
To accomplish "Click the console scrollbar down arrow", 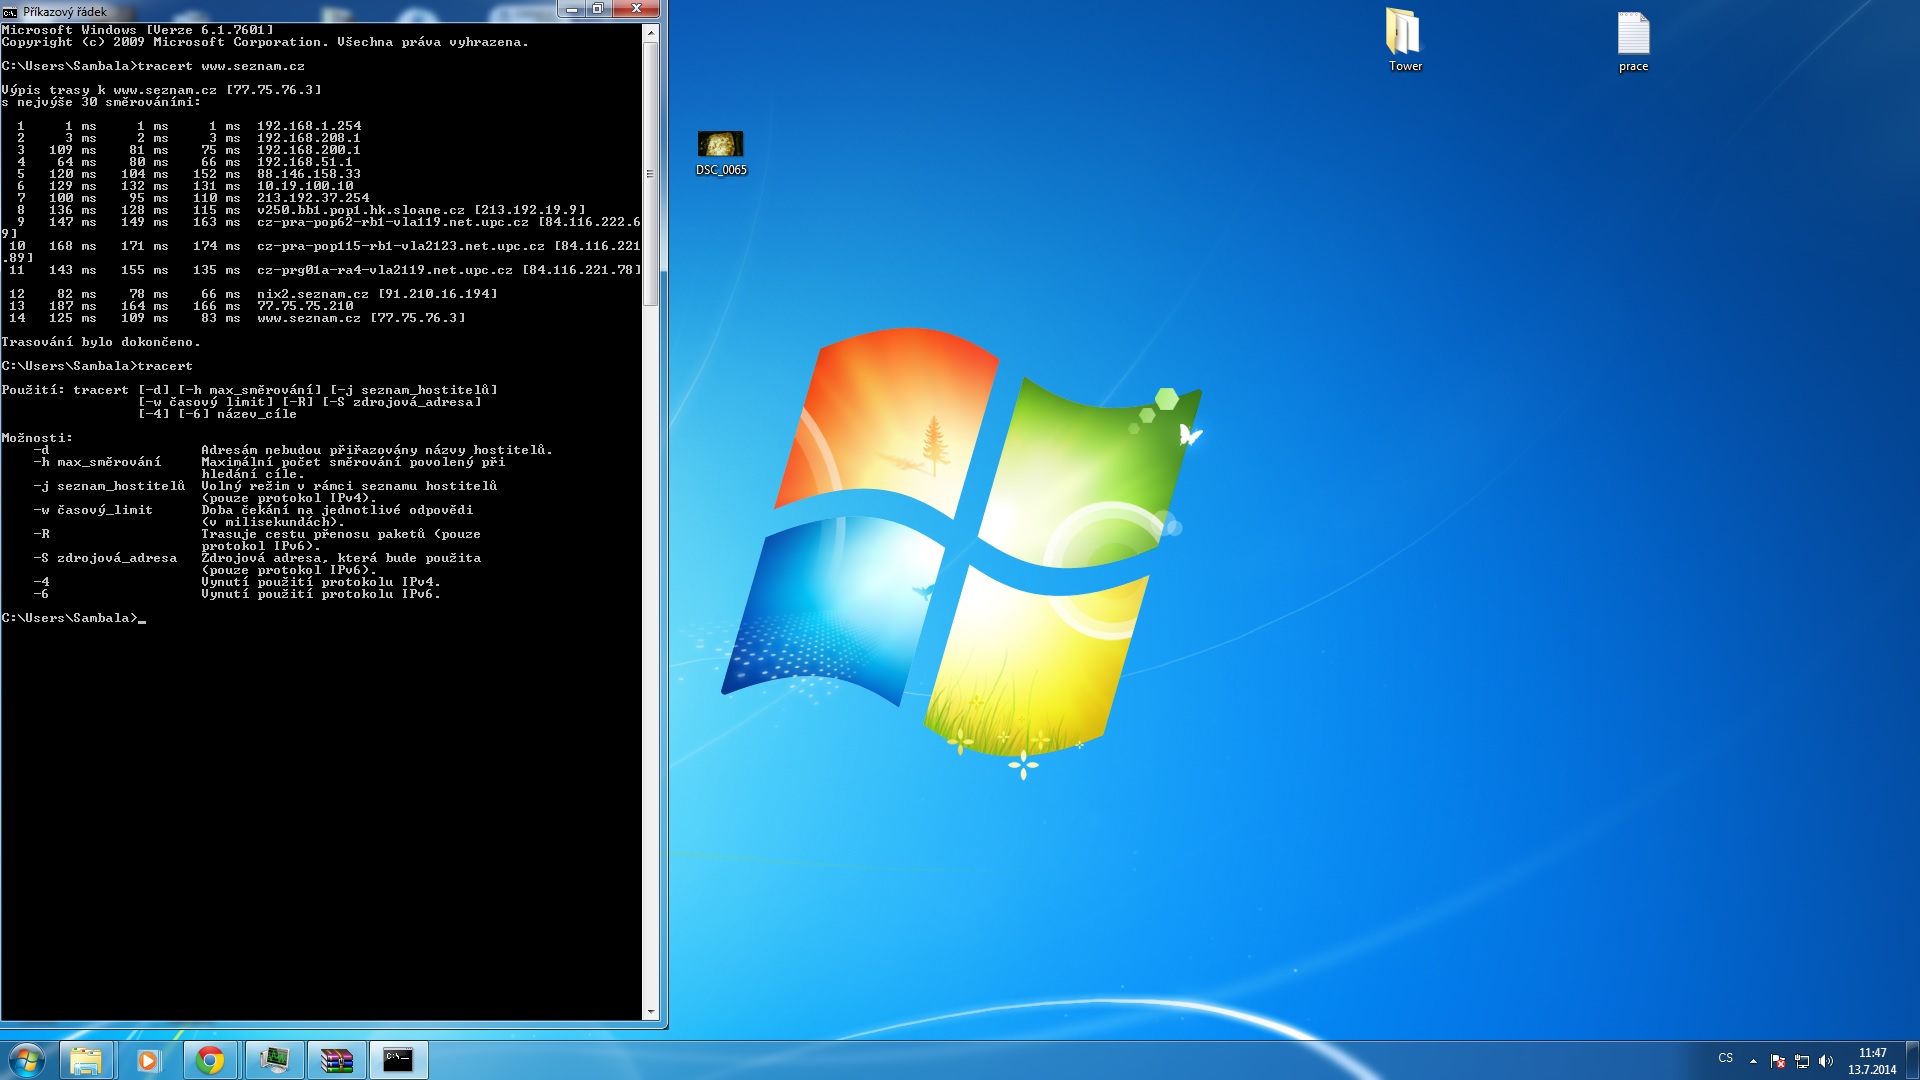I will coord(651,1012).
